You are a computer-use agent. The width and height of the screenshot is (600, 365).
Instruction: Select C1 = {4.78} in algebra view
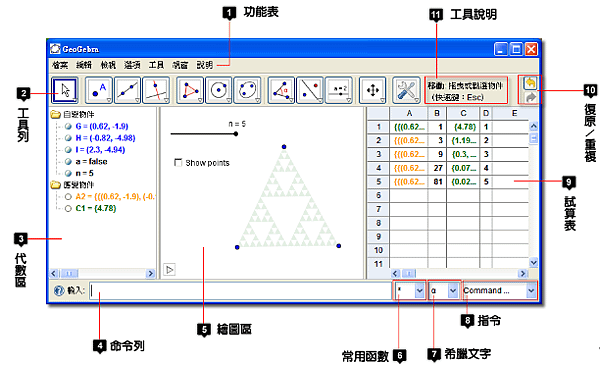96,209
